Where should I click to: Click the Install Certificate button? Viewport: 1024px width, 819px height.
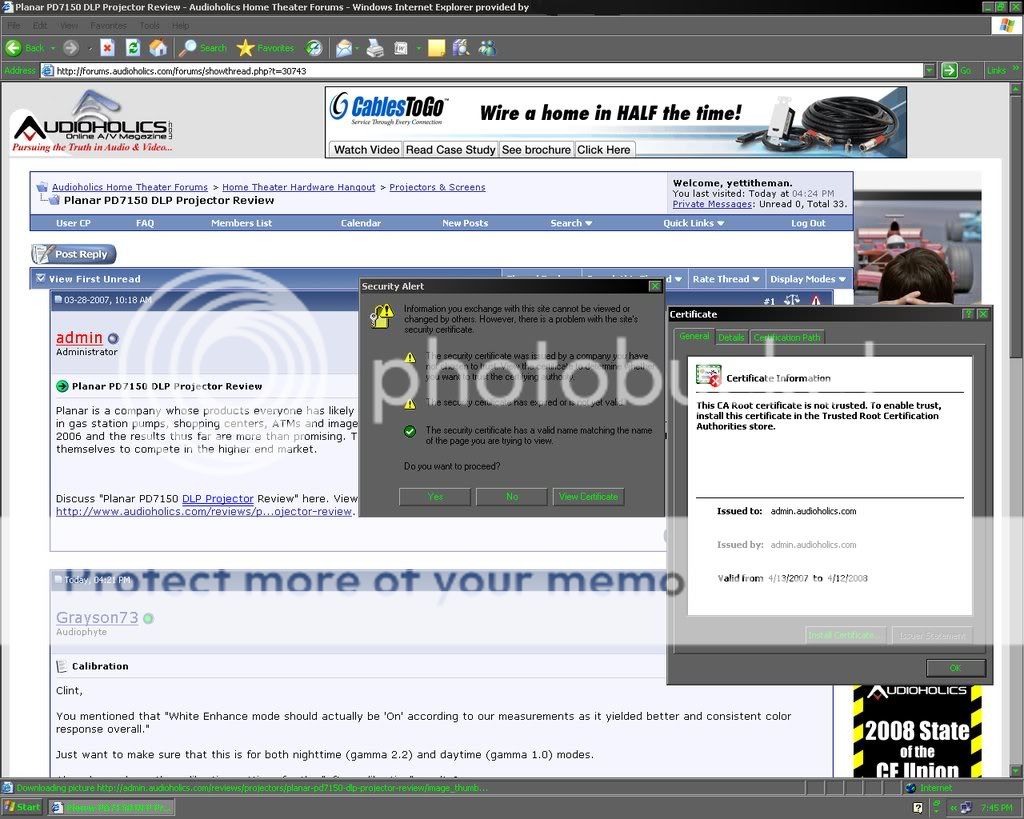pyautogui.click(x=846, y=635)
